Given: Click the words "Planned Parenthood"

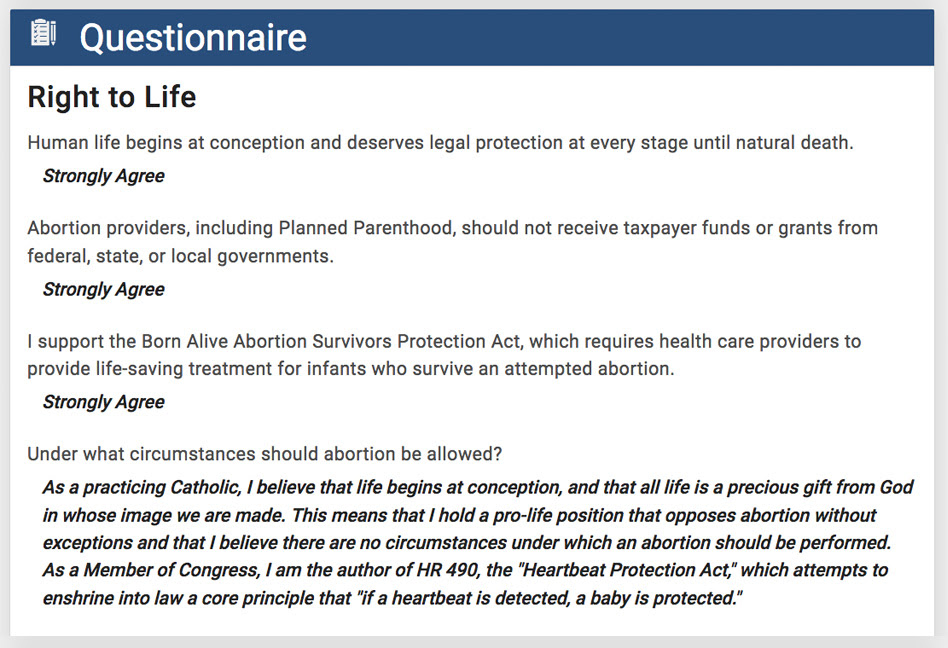Looking at the screenshot, I should coord(365,228).
